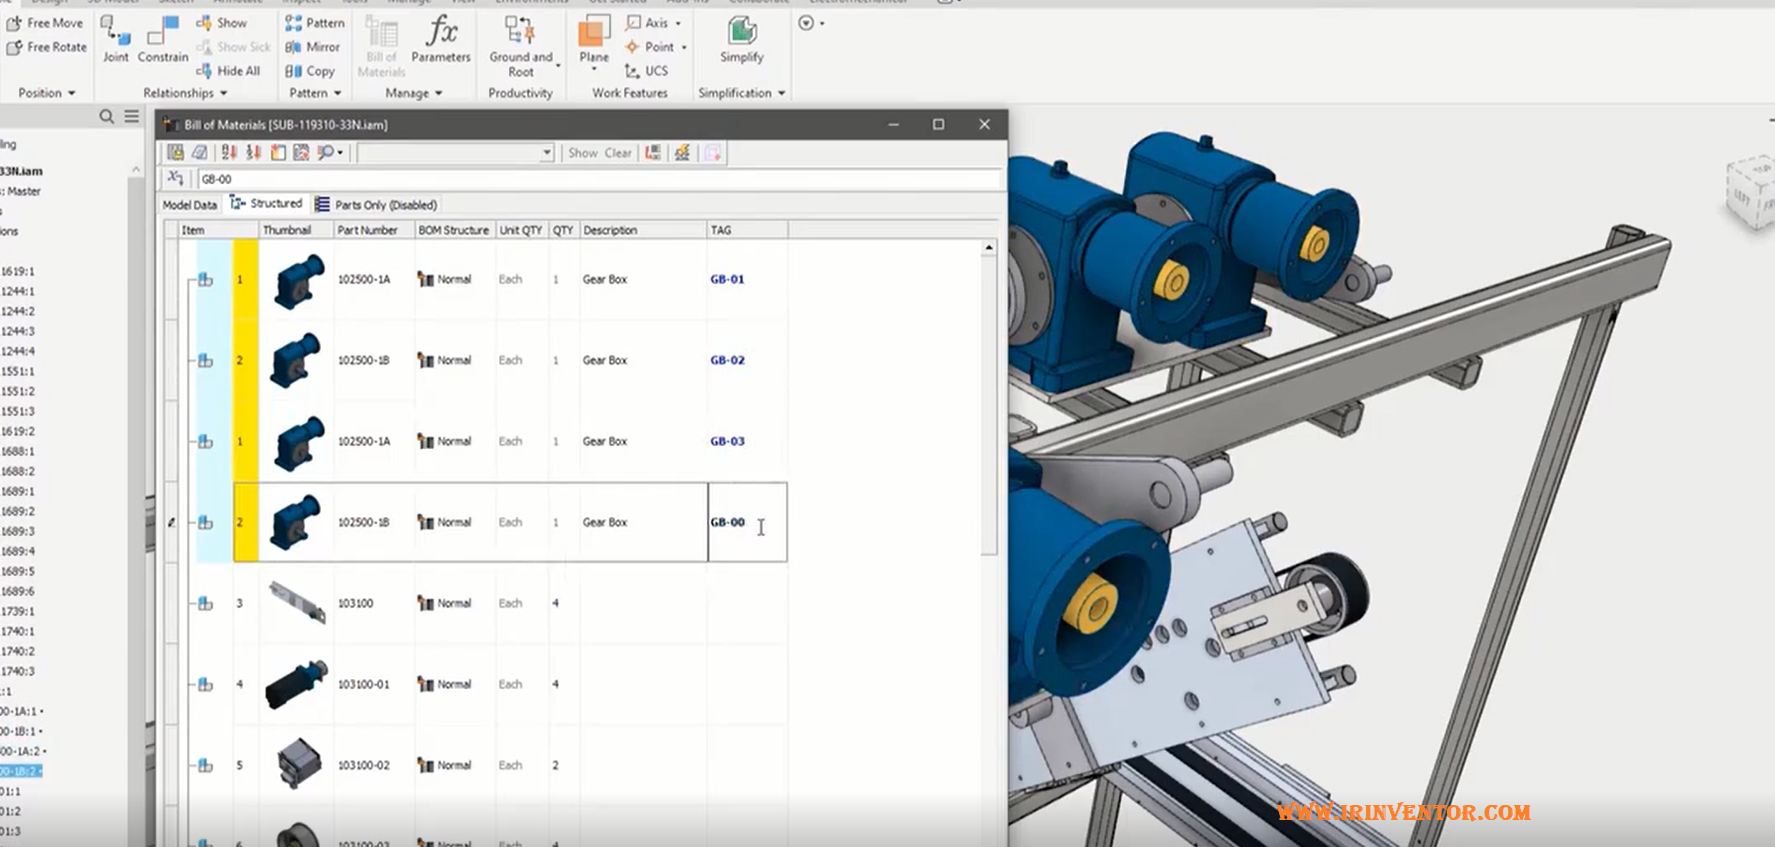
Task: Click the Show button in BOM toolbar
Action: coord(582,153)
